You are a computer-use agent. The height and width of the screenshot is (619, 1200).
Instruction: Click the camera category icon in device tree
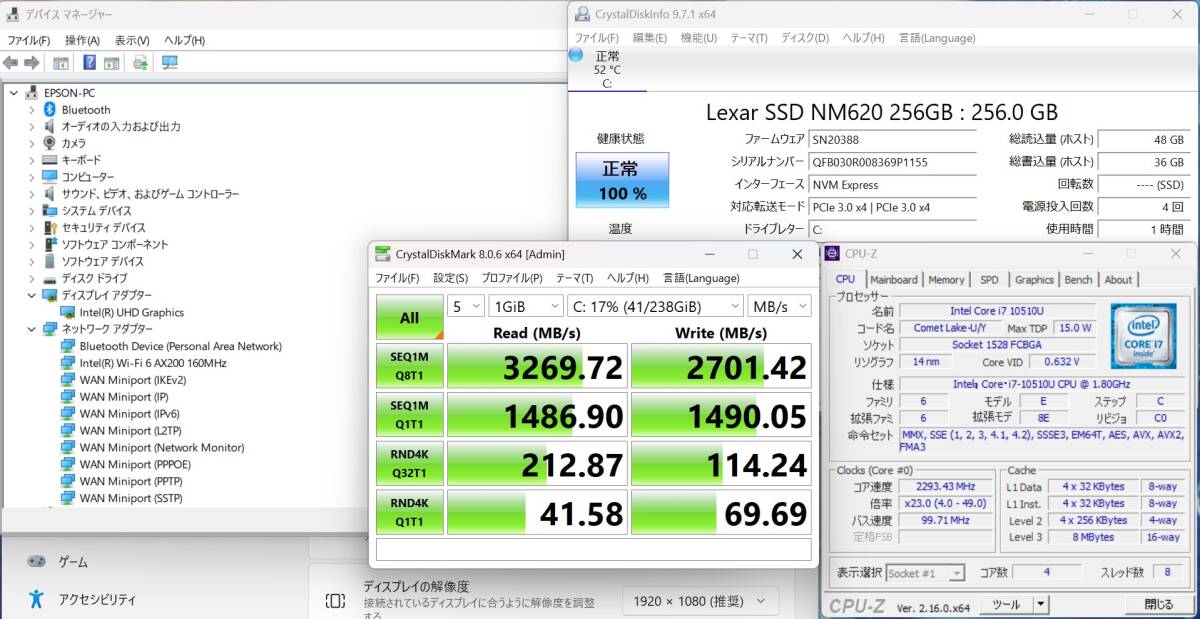[49, 143]
